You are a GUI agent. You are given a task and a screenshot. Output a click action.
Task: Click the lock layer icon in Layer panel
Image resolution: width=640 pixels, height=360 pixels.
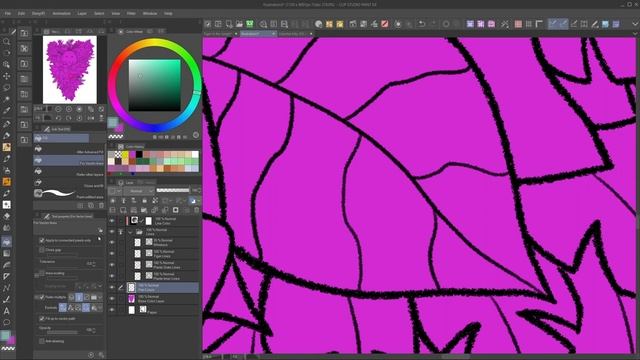pyautogui.click(x=144, y=200)
